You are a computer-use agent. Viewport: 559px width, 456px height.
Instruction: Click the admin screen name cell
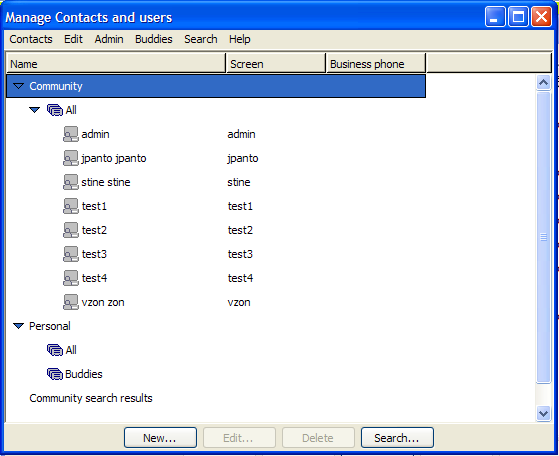[x=241, y=134]
